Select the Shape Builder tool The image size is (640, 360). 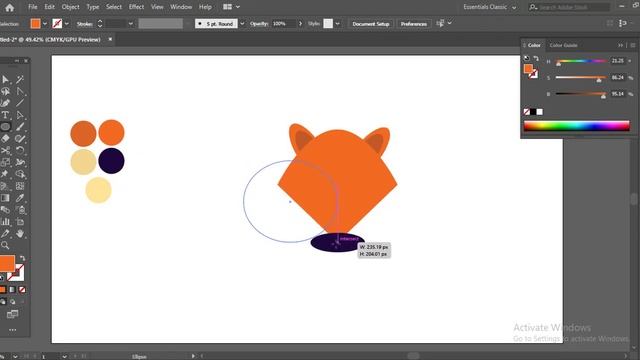20,174
